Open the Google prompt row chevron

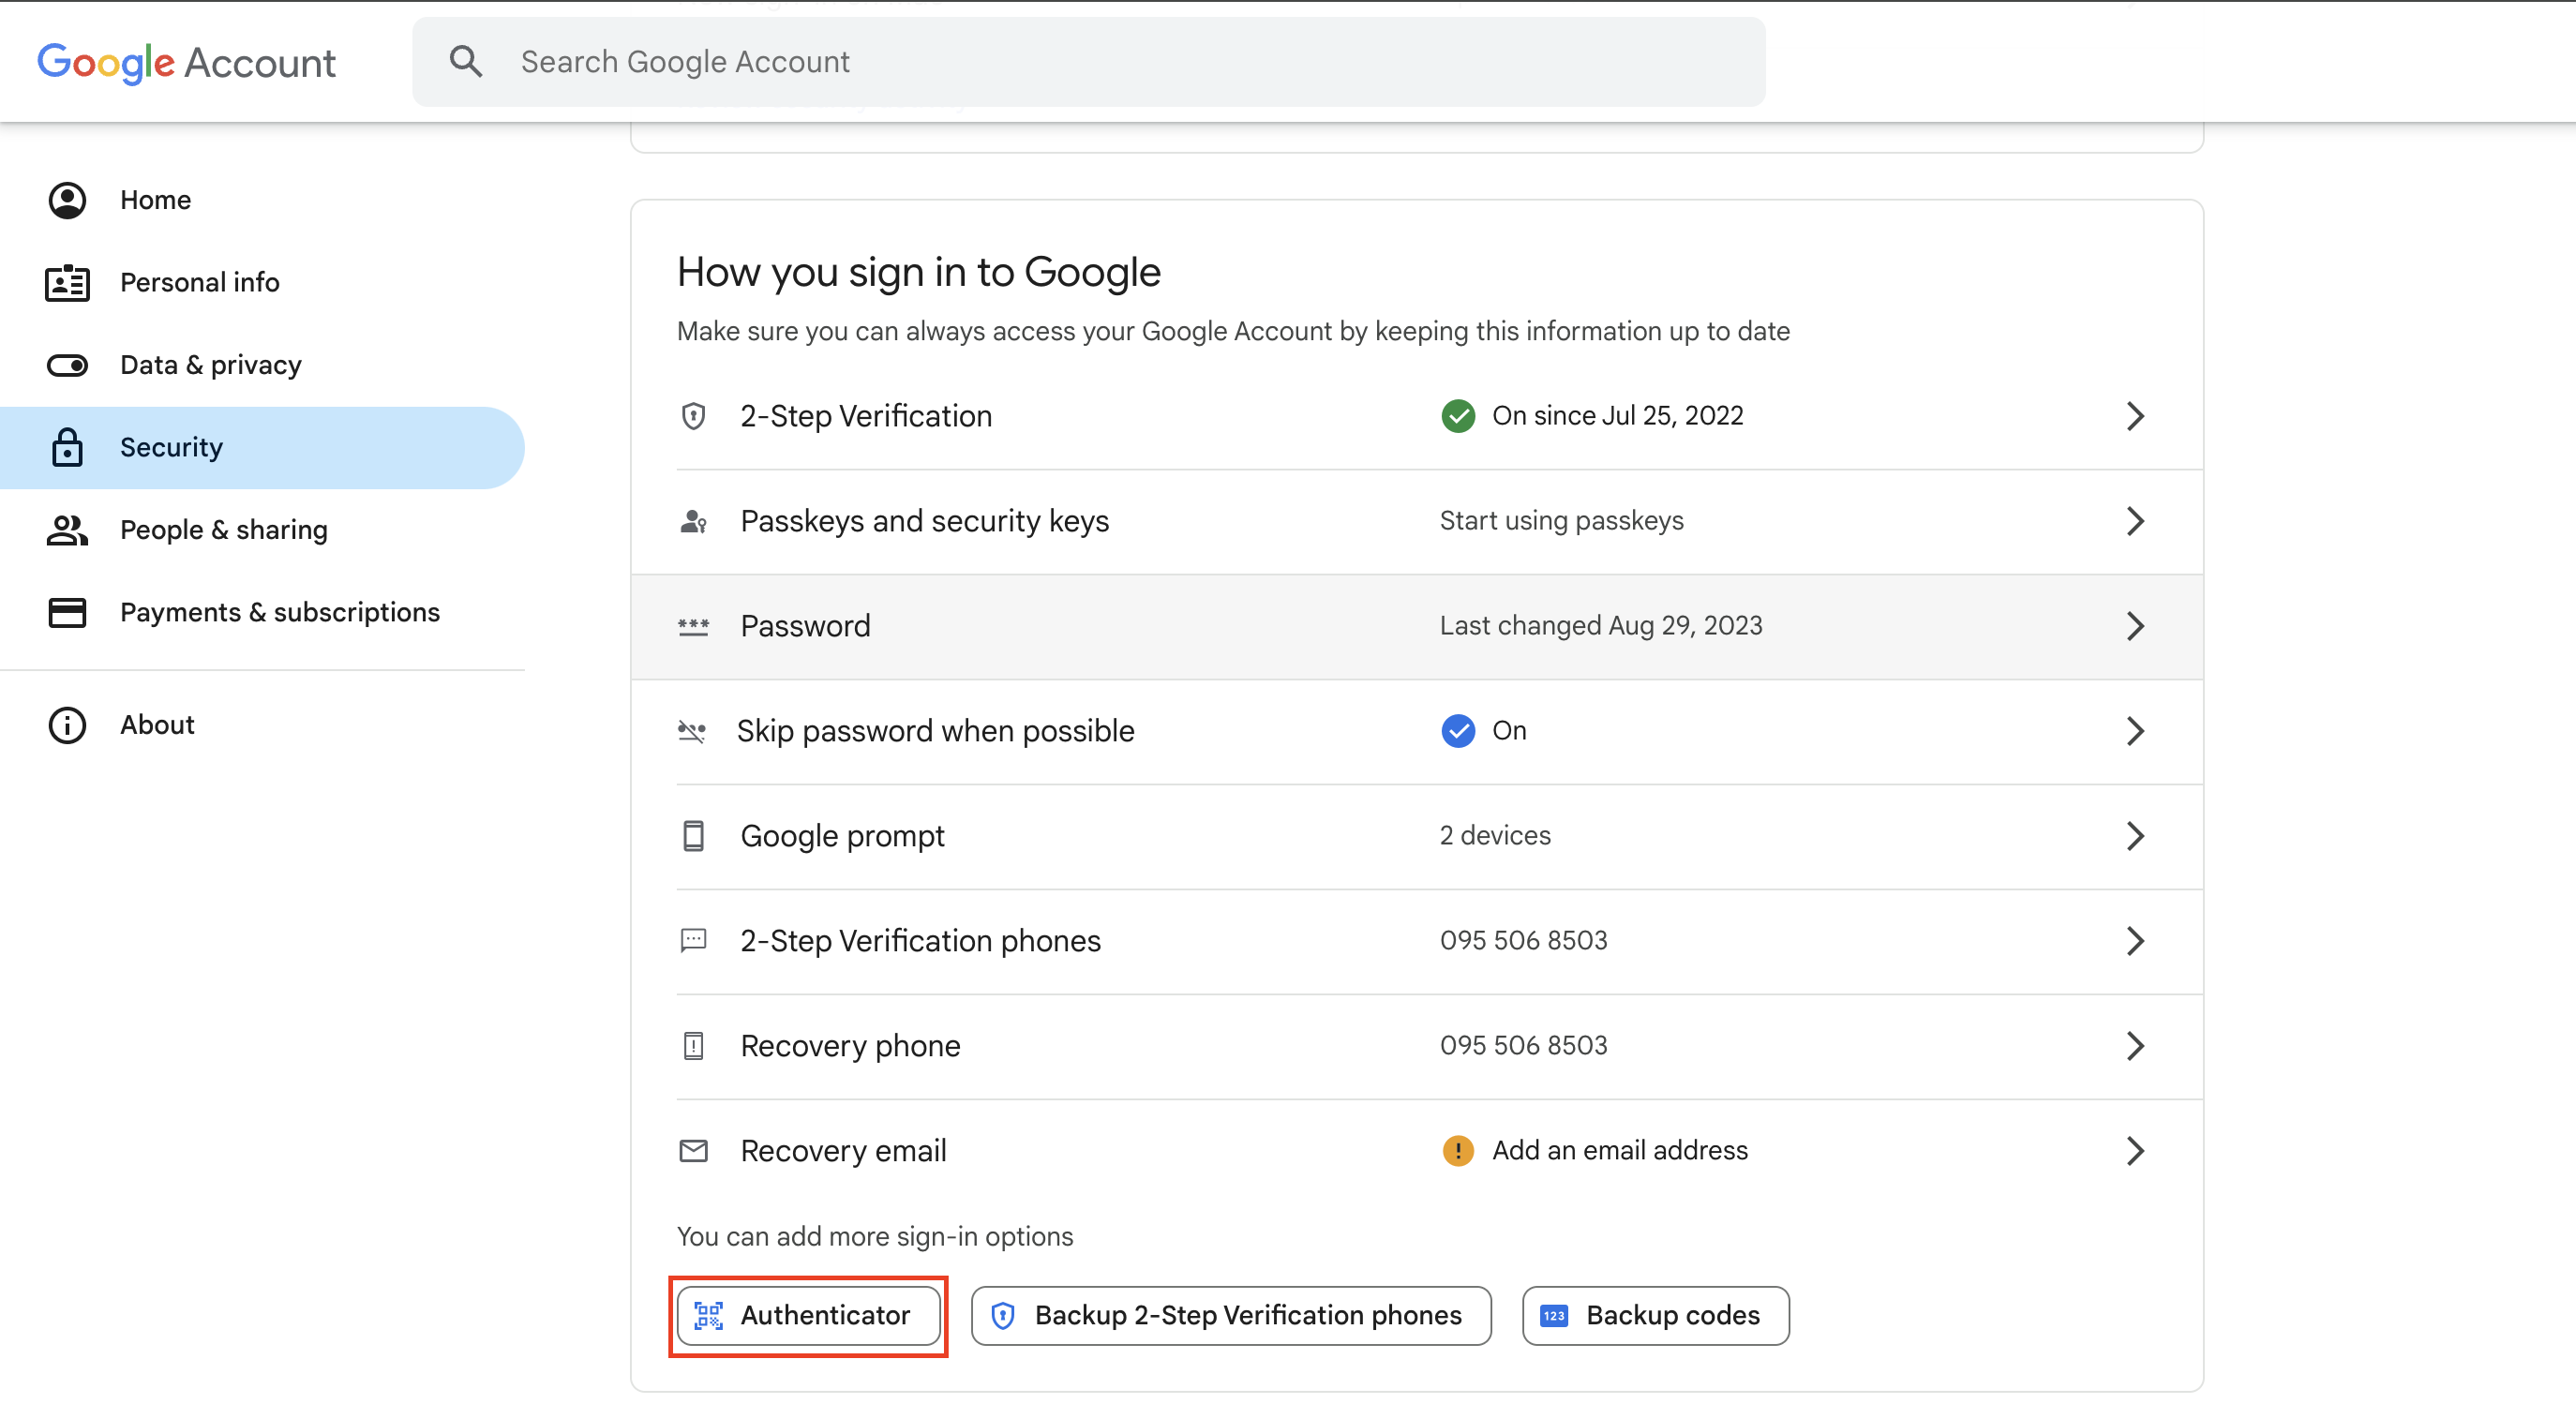2135,836
